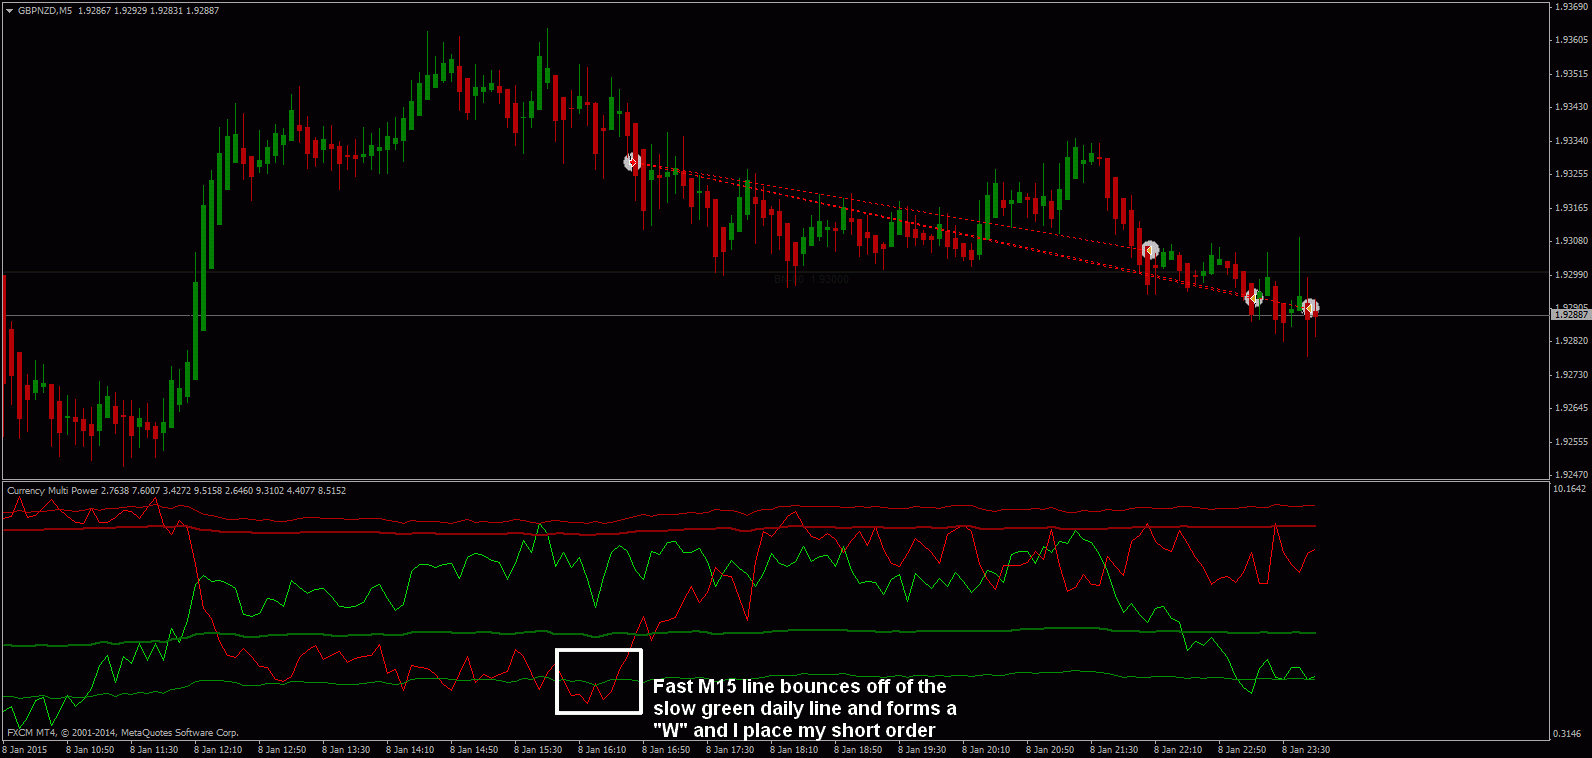Click the small triangle before the GBPNZD,M5 title
The height and width of the screenshot is (758, 1592).
click(x=11, y=11)
